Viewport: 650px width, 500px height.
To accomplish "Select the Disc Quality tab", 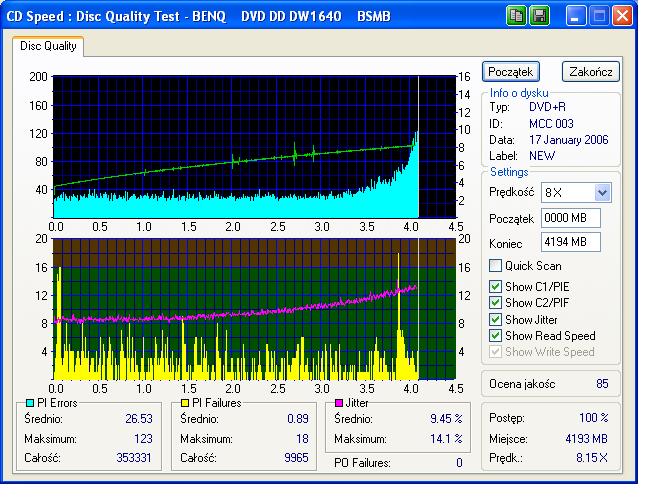I will pos(48,46).
